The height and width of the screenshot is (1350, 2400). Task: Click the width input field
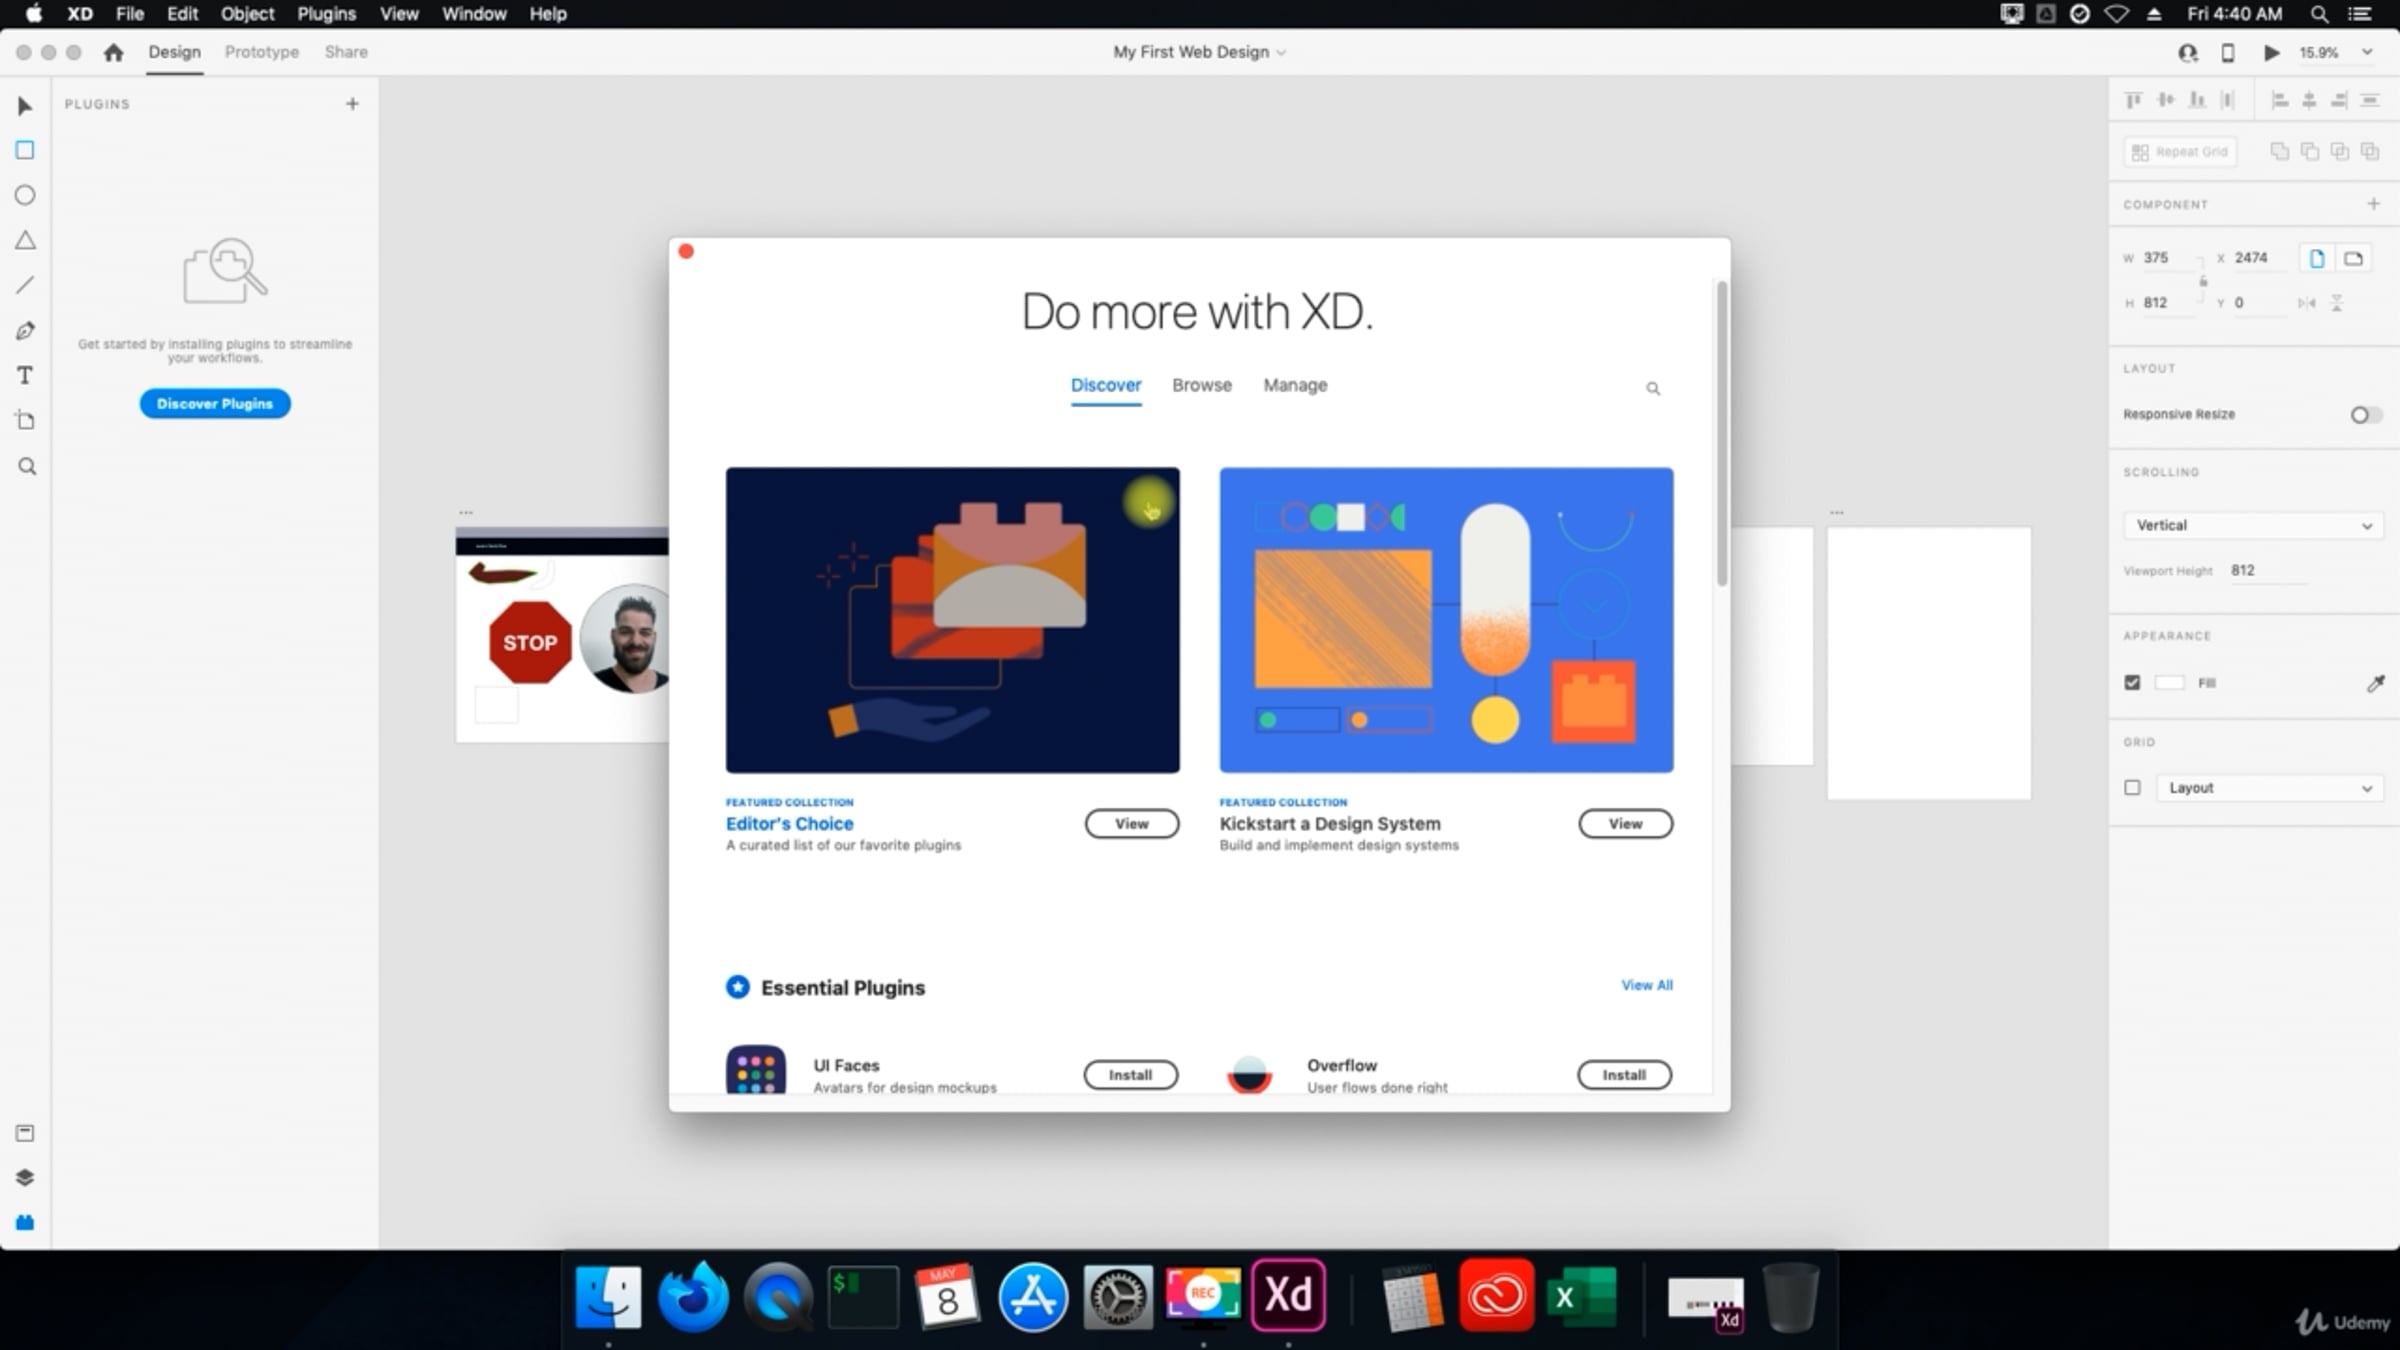click(x=2168, y=258)
